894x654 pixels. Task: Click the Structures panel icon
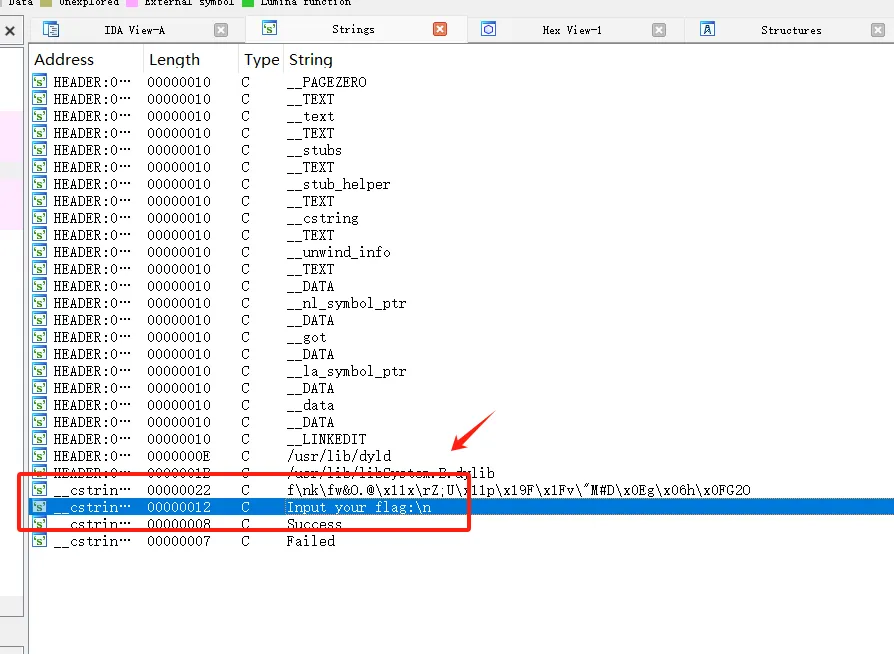tap(707, 29)
